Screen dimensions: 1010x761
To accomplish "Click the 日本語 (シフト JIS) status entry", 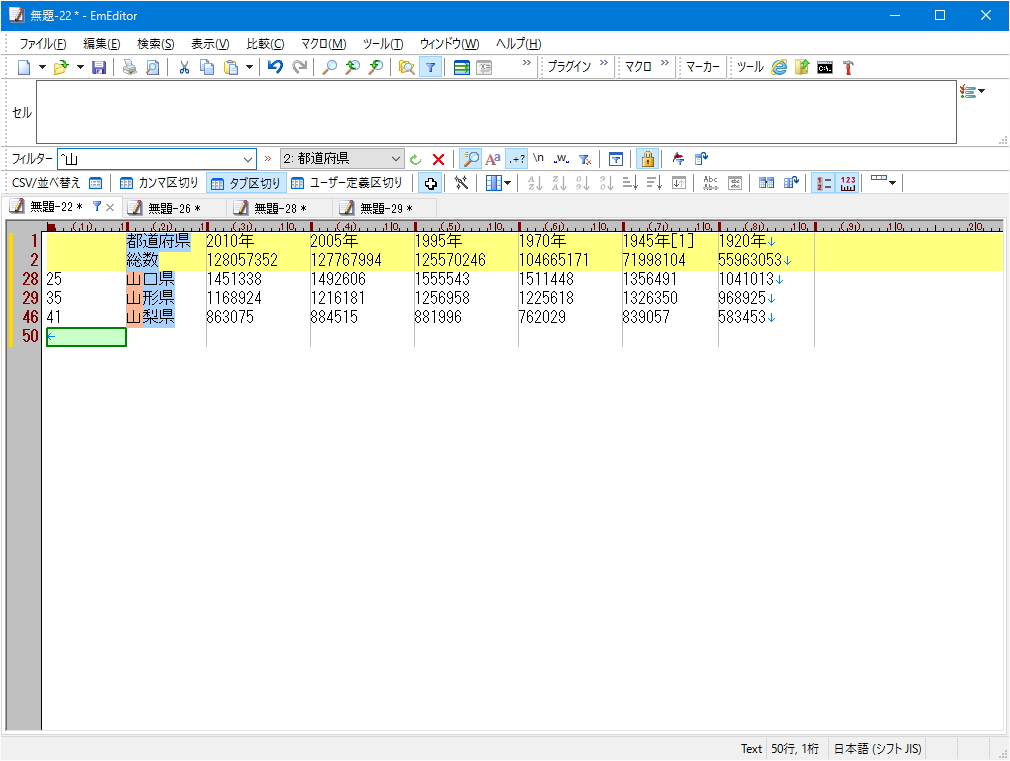I will click(x=877, y=749).
